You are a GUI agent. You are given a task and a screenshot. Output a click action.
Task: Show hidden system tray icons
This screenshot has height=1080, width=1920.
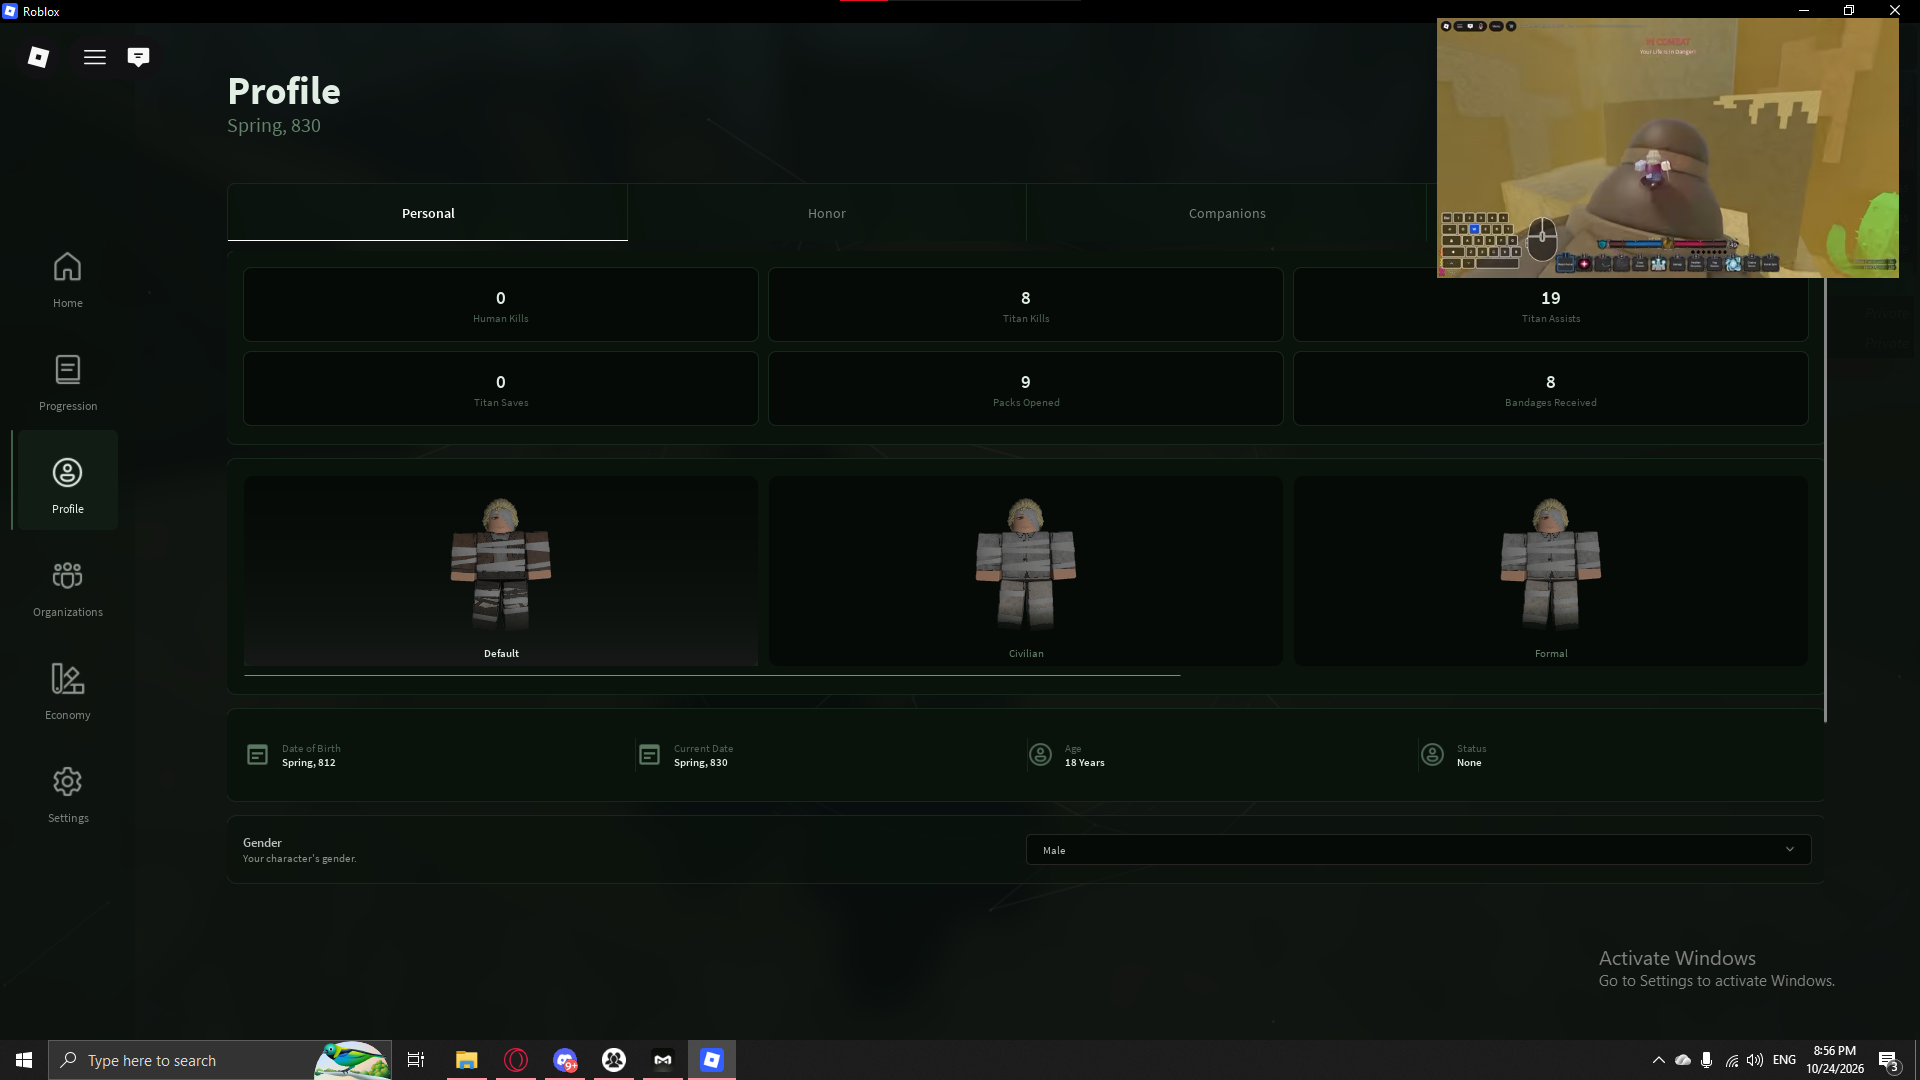click(1659, 1060)
